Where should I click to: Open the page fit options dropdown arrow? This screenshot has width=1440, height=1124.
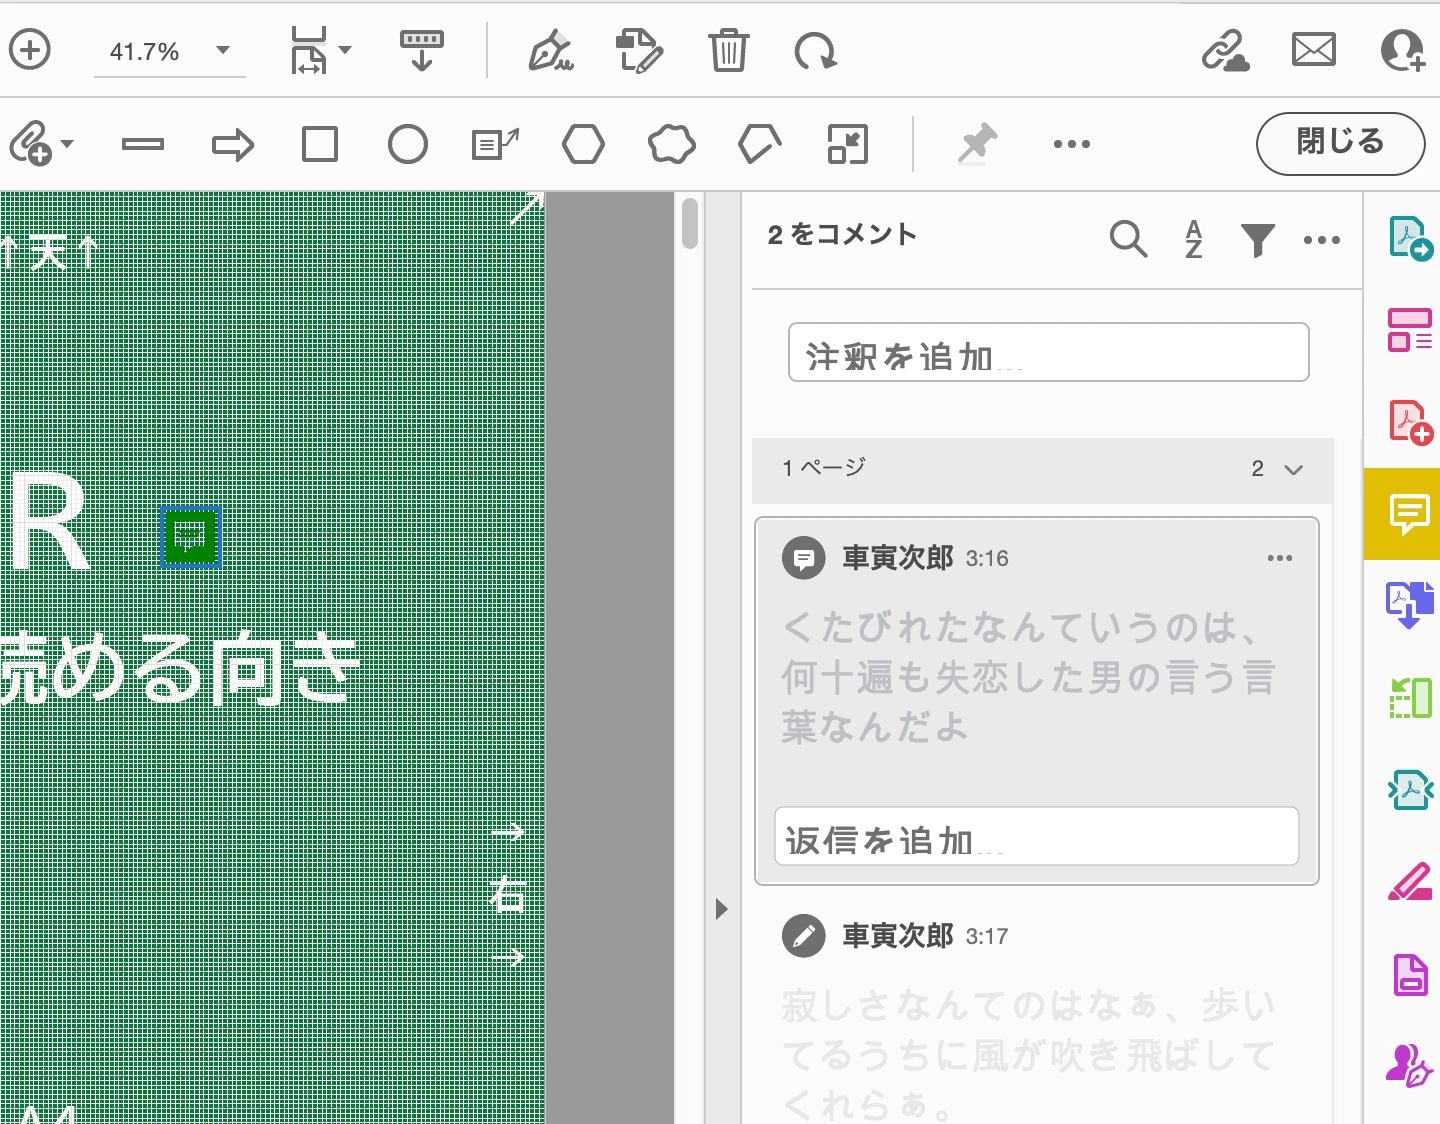pyautogui.click(x=345, y=50)
